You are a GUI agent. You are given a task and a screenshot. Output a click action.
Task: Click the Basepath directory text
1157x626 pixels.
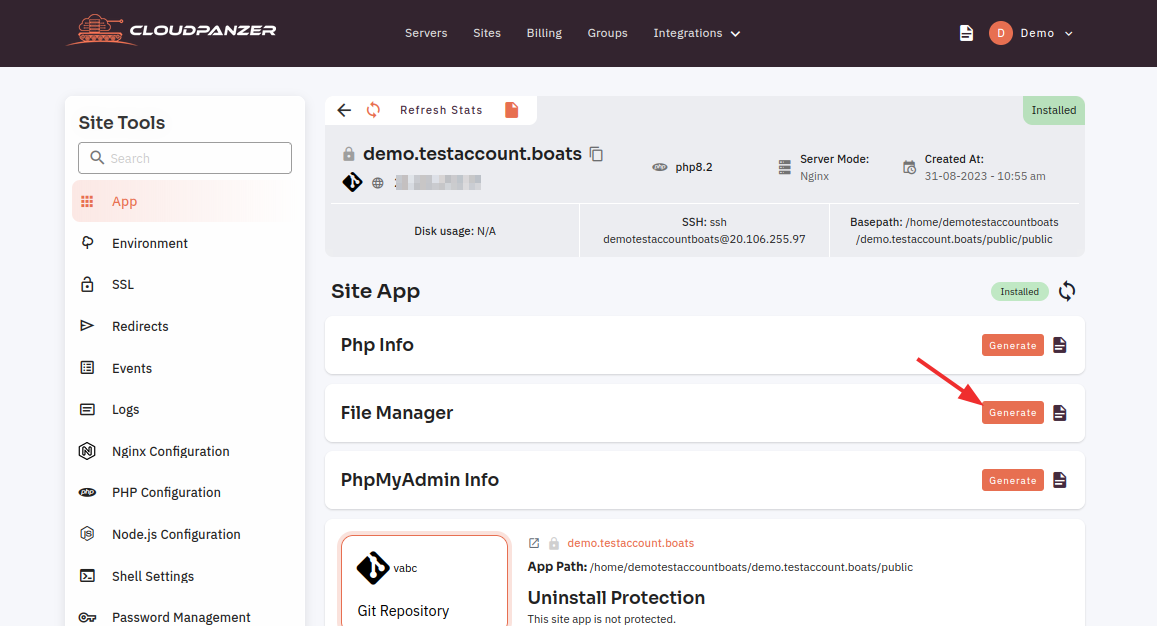click(x=954, y=230)
